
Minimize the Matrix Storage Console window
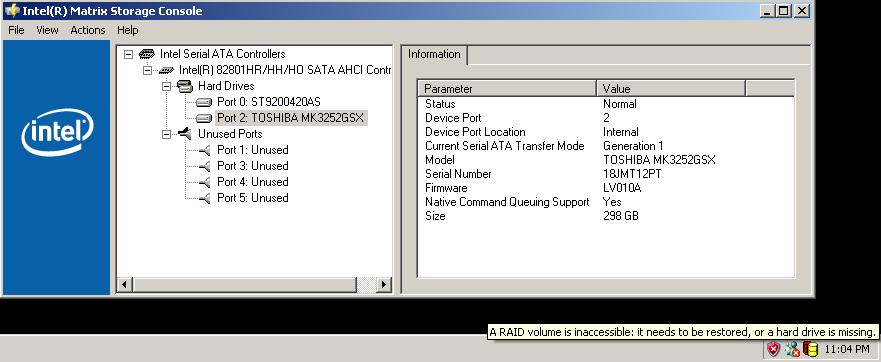768,11
